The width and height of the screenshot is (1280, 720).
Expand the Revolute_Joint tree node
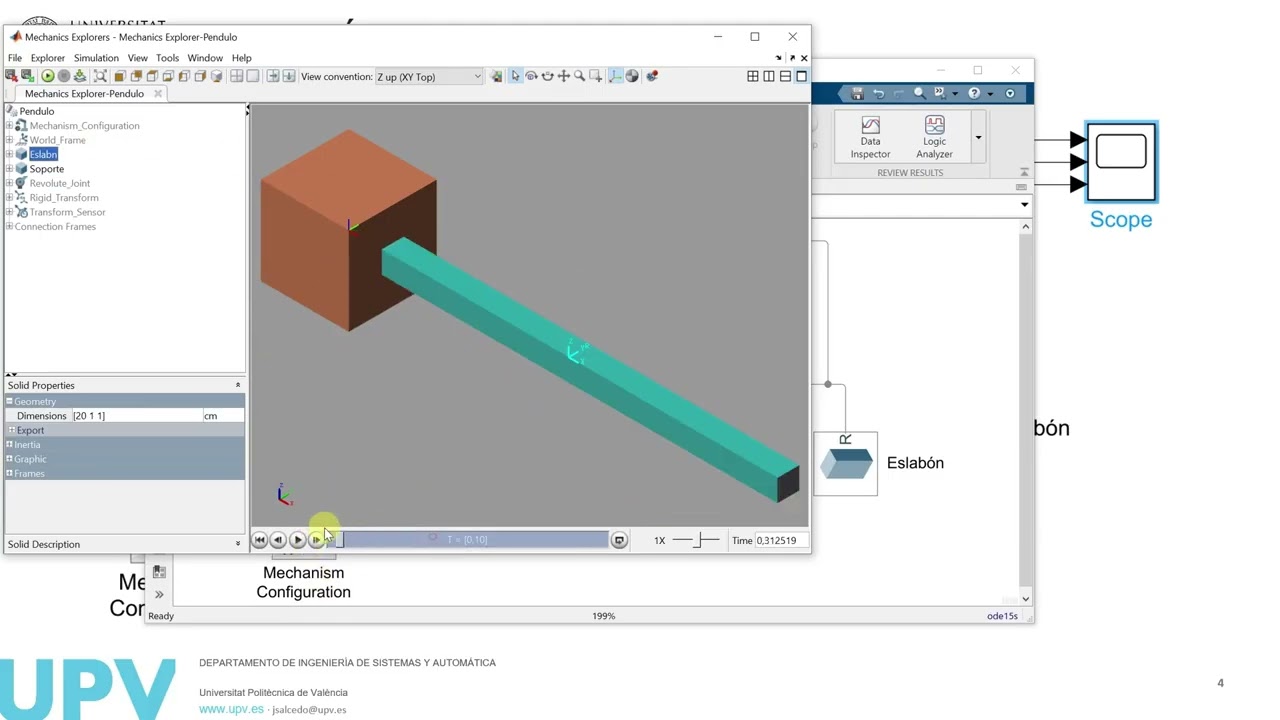[10, 183]
